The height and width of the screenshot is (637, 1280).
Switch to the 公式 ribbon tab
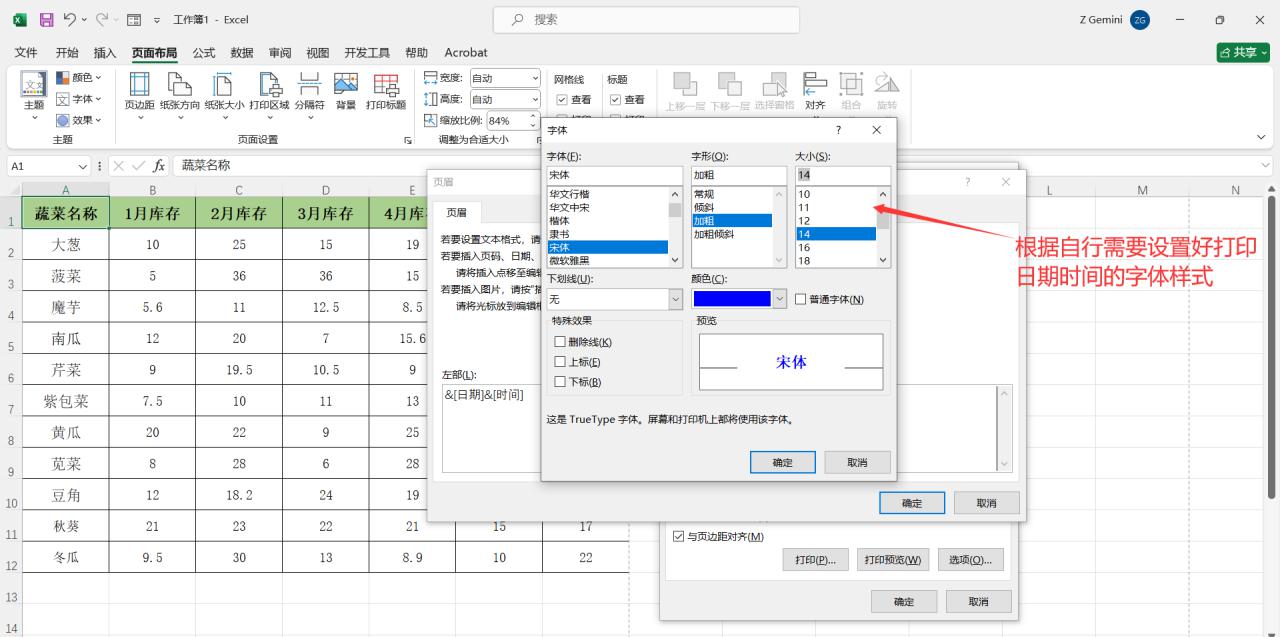click(204, 53)
